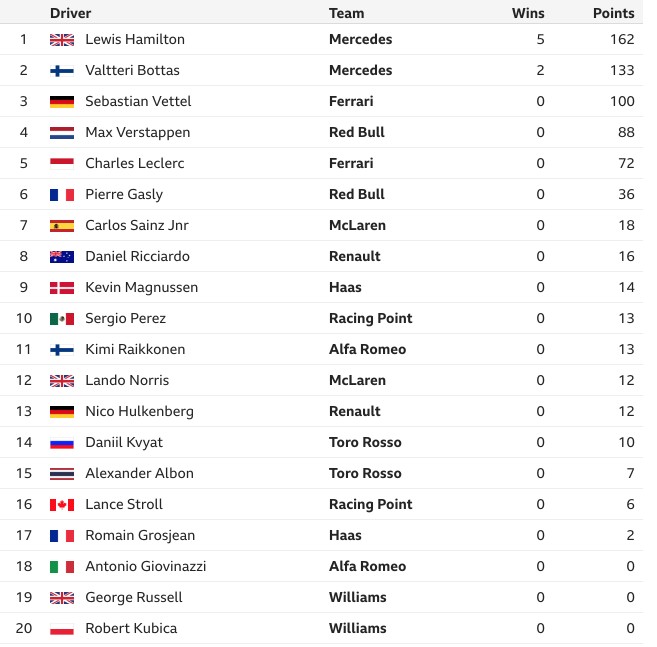Click Racing Point team in Sergio Perez row

pos(370,318)
